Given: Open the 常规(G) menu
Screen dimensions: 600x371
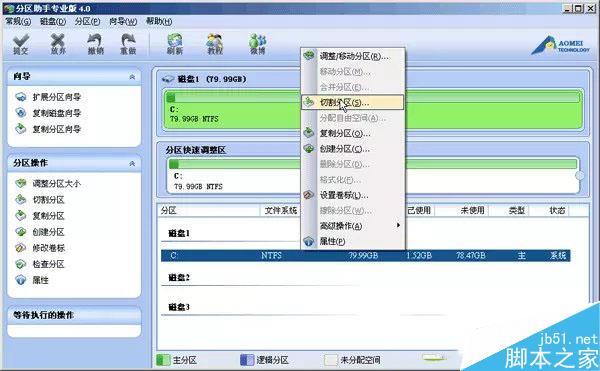Looking at the screenshot, I should pos(18,21).
